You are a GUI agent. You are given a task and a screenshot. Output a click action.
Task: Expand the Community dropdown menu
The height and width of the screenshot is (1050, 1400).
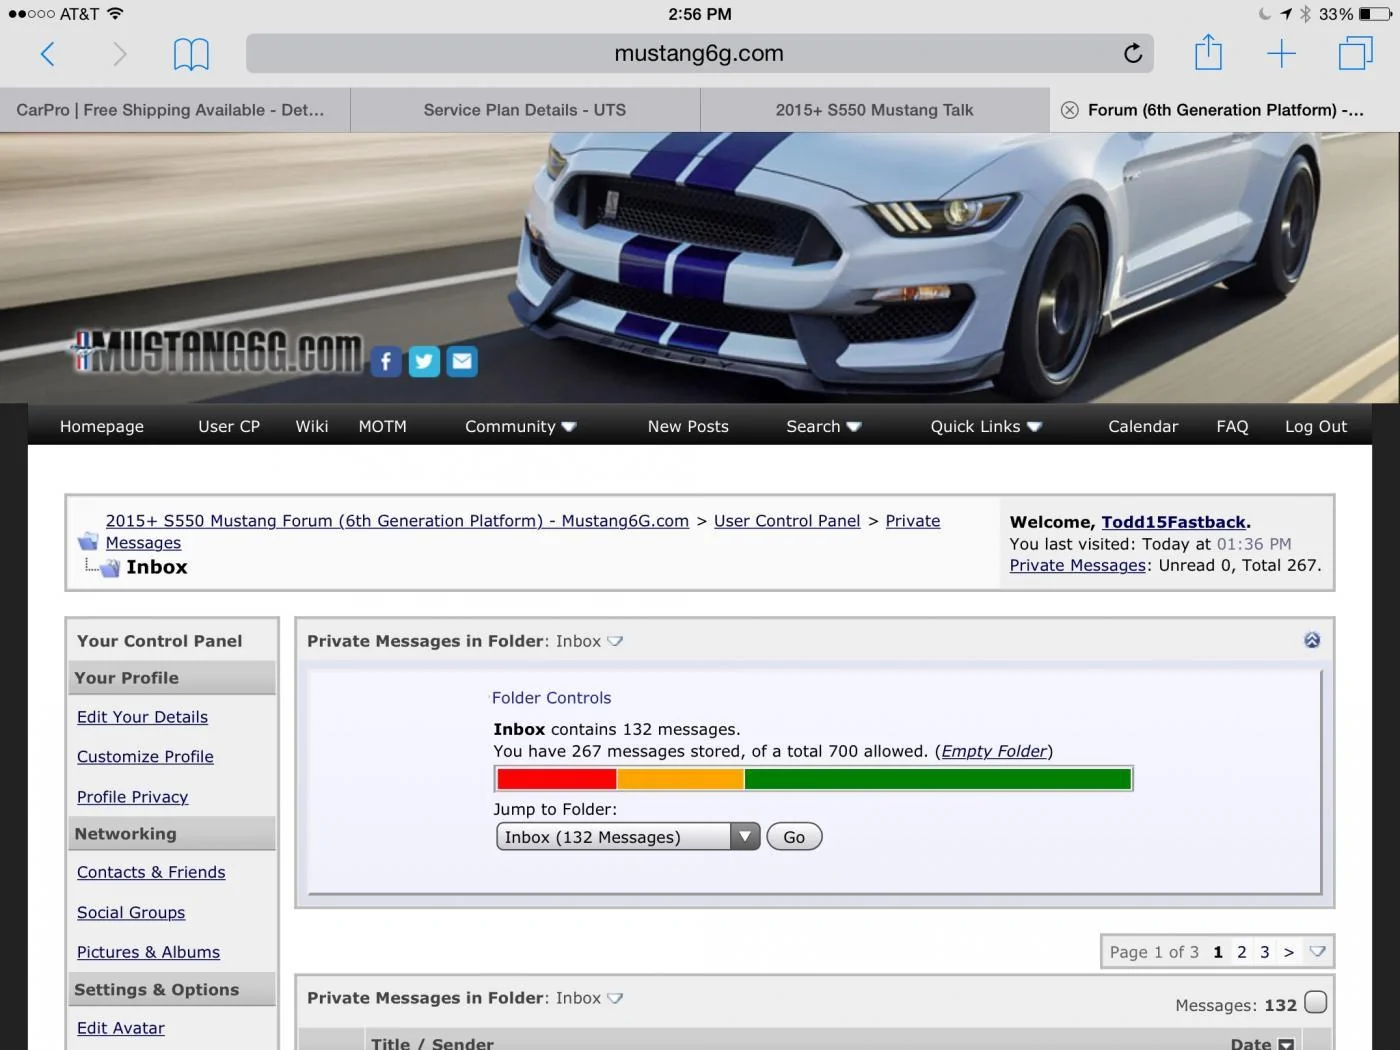coord(520,426)
